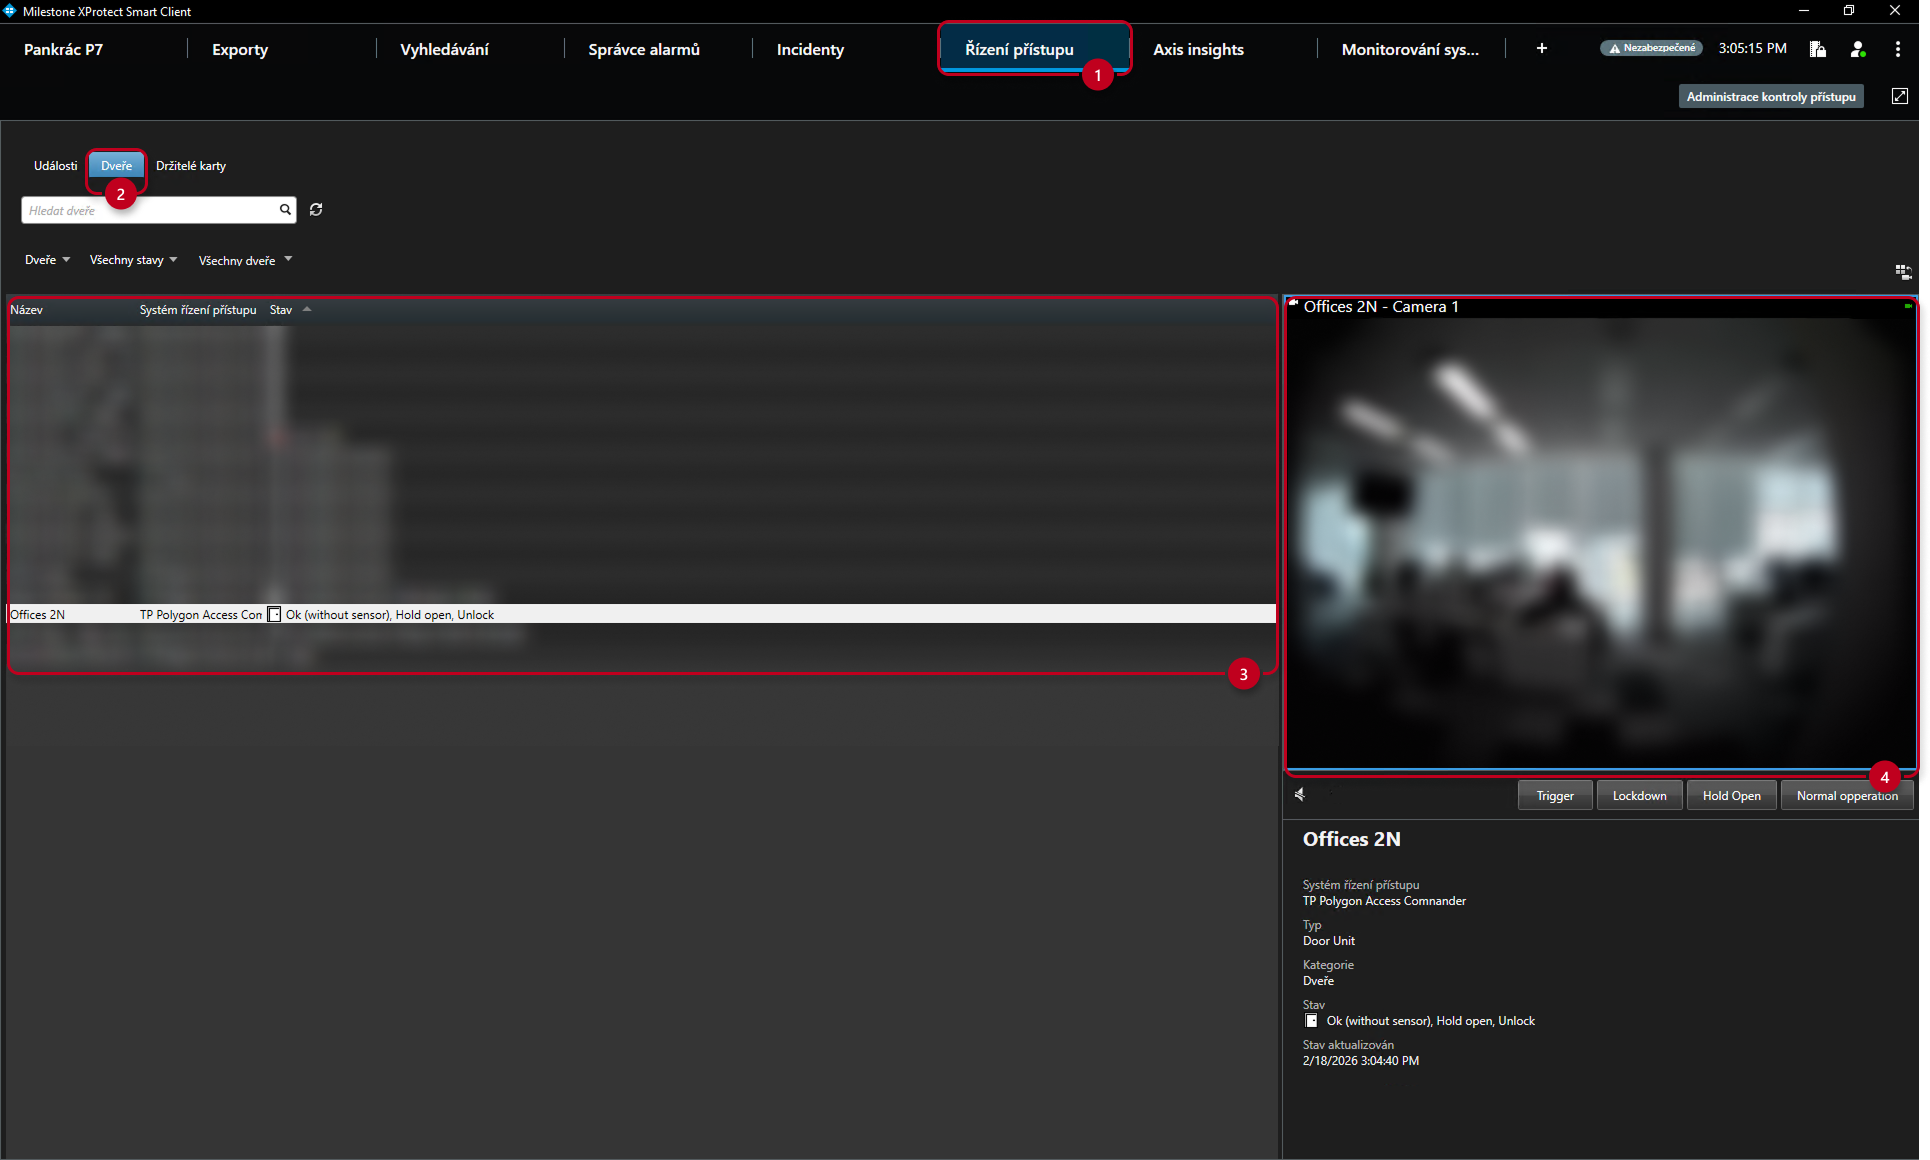Click the search magnifier in door search
1930x1160 pixels.
pyautogui.click(x=285, y=210)
